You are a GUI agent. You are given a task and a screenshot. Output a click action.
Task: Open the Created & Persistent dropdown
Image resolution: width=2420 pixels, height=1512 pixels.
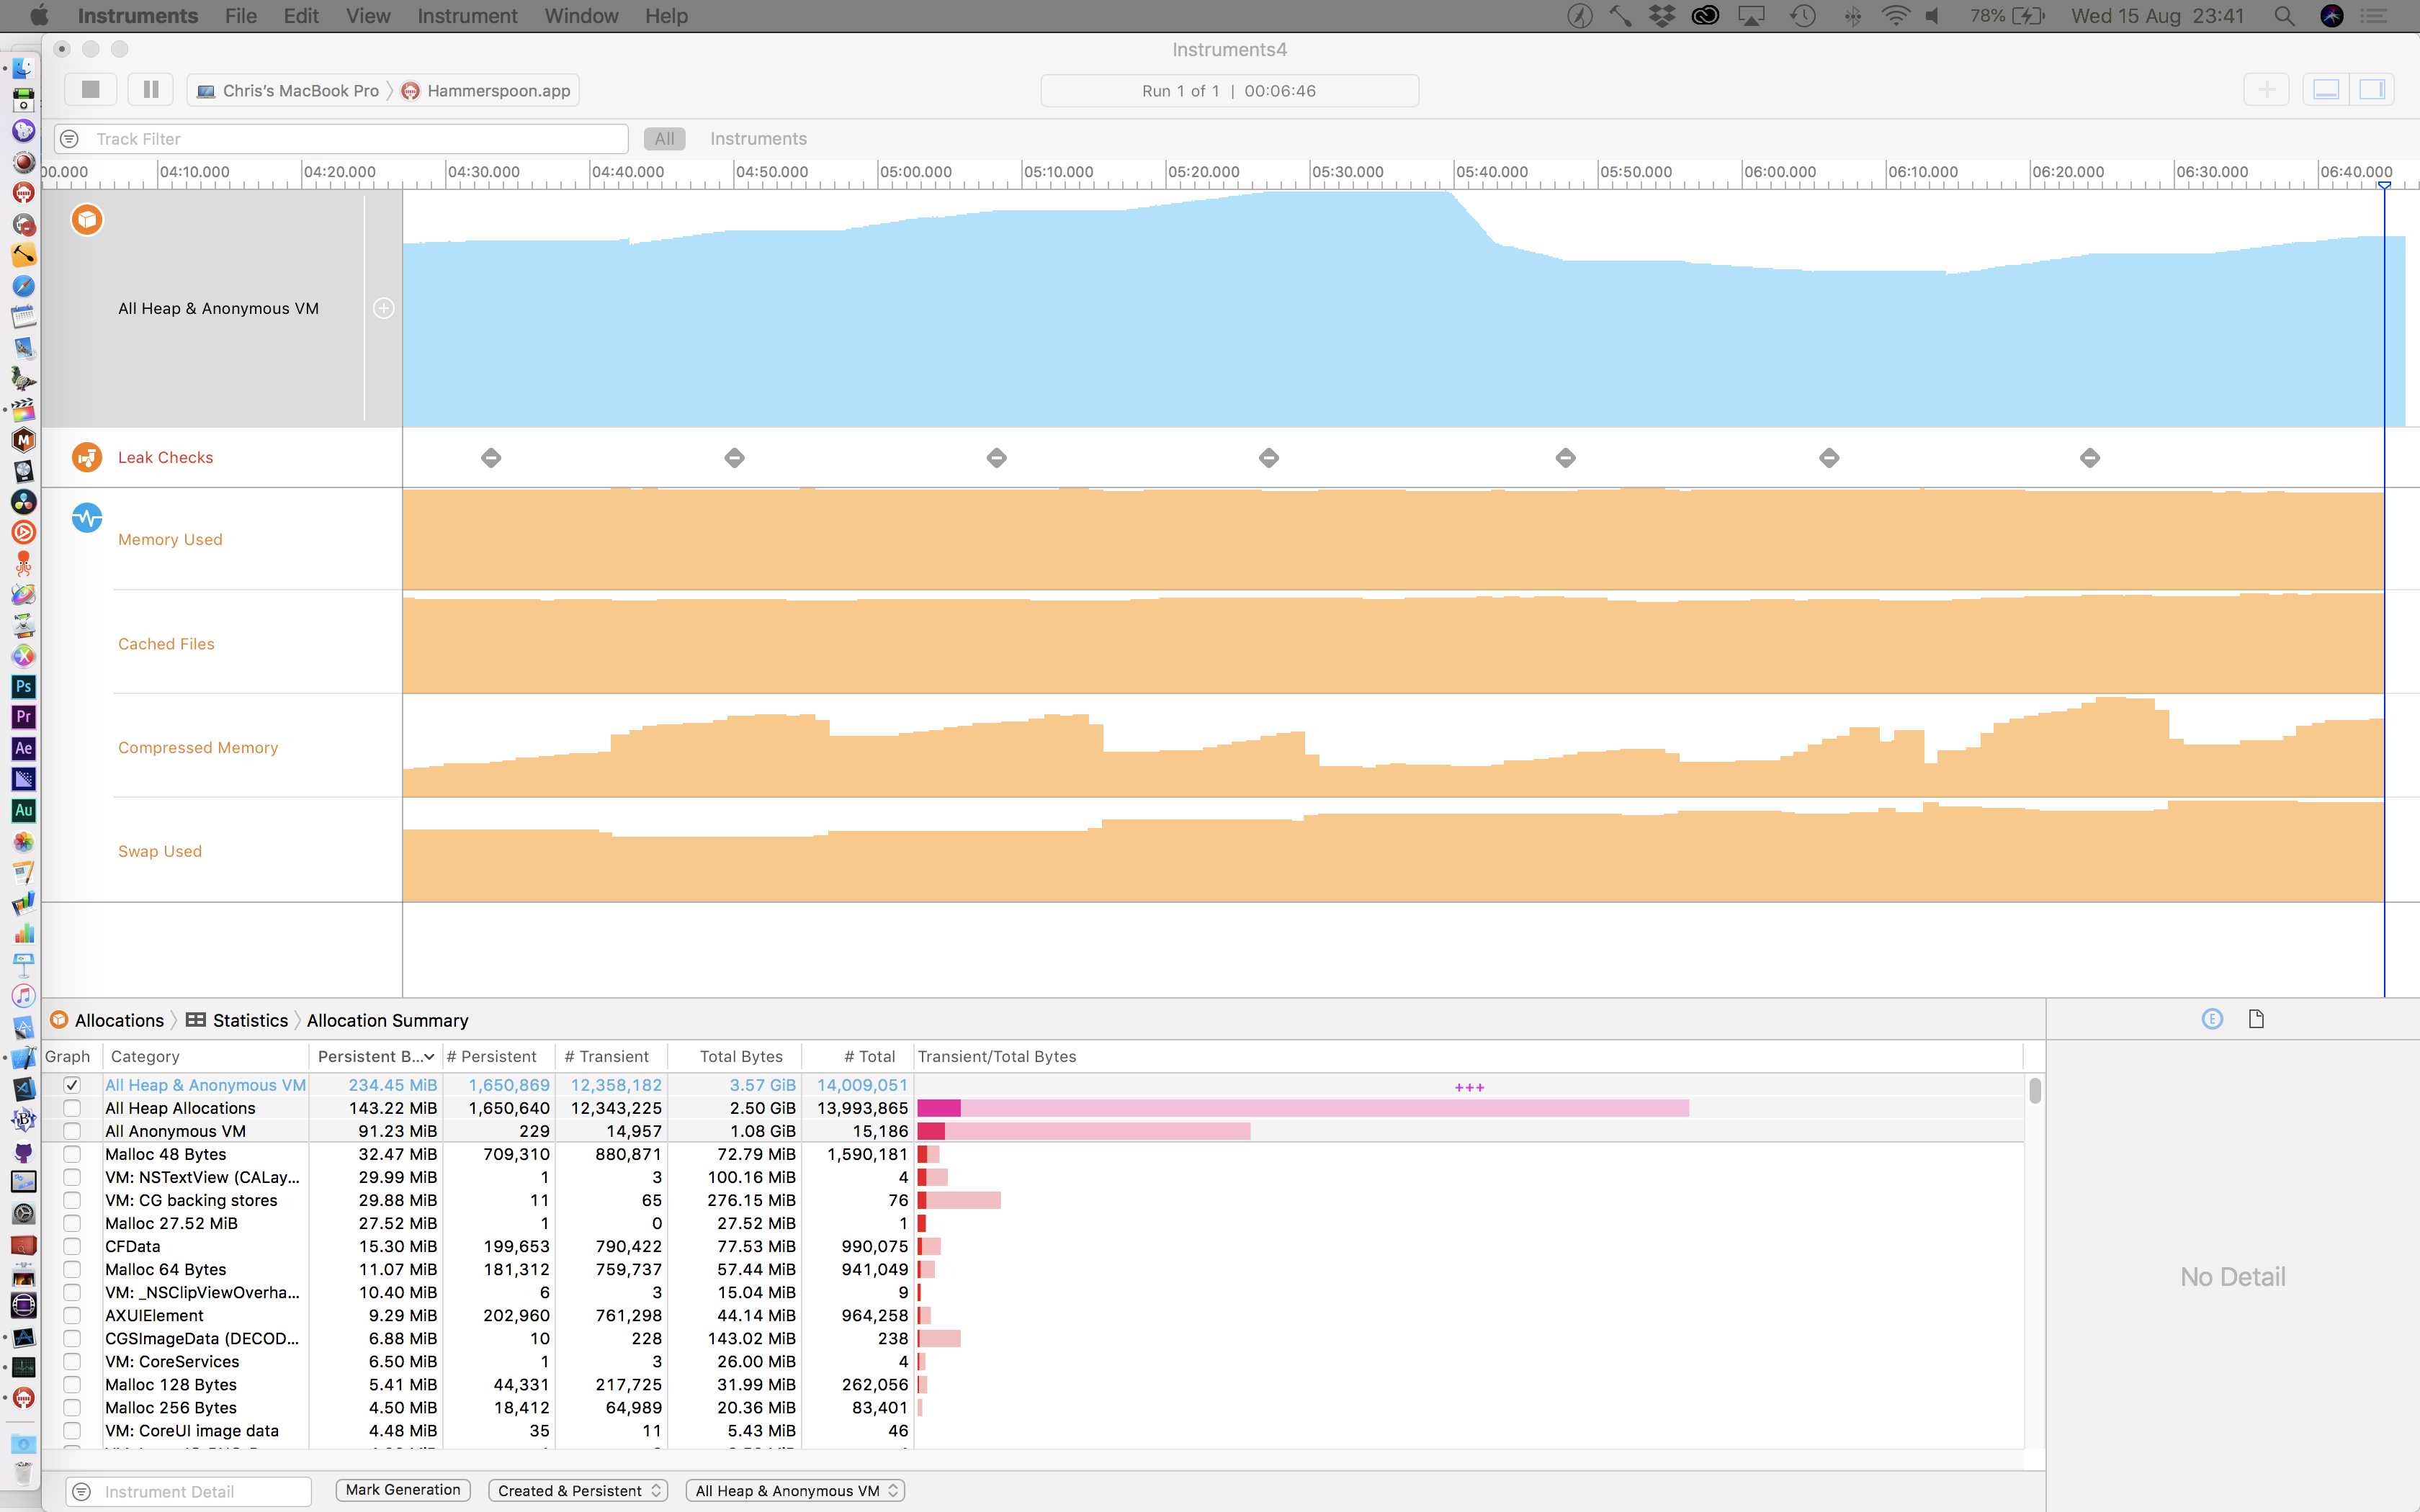click(x=578, y=1490)
